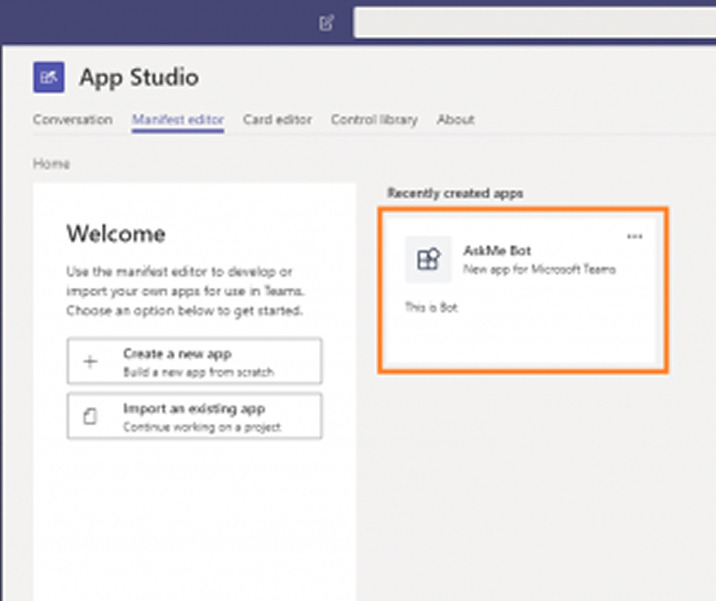Go to the Control library tab
Screen dimensions: 716x601
(374, 120)
